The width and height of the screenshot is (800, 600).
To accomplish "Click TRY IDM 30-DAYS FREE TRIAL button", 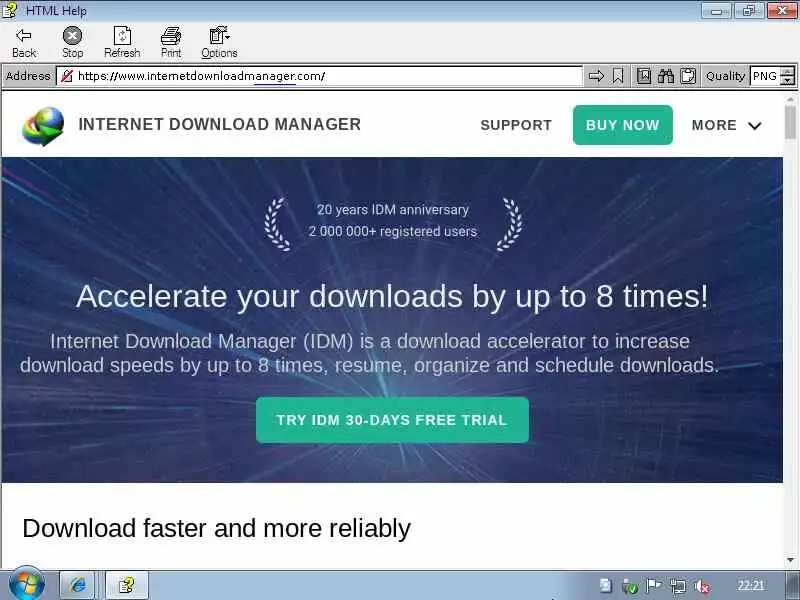I will (392, 420).
